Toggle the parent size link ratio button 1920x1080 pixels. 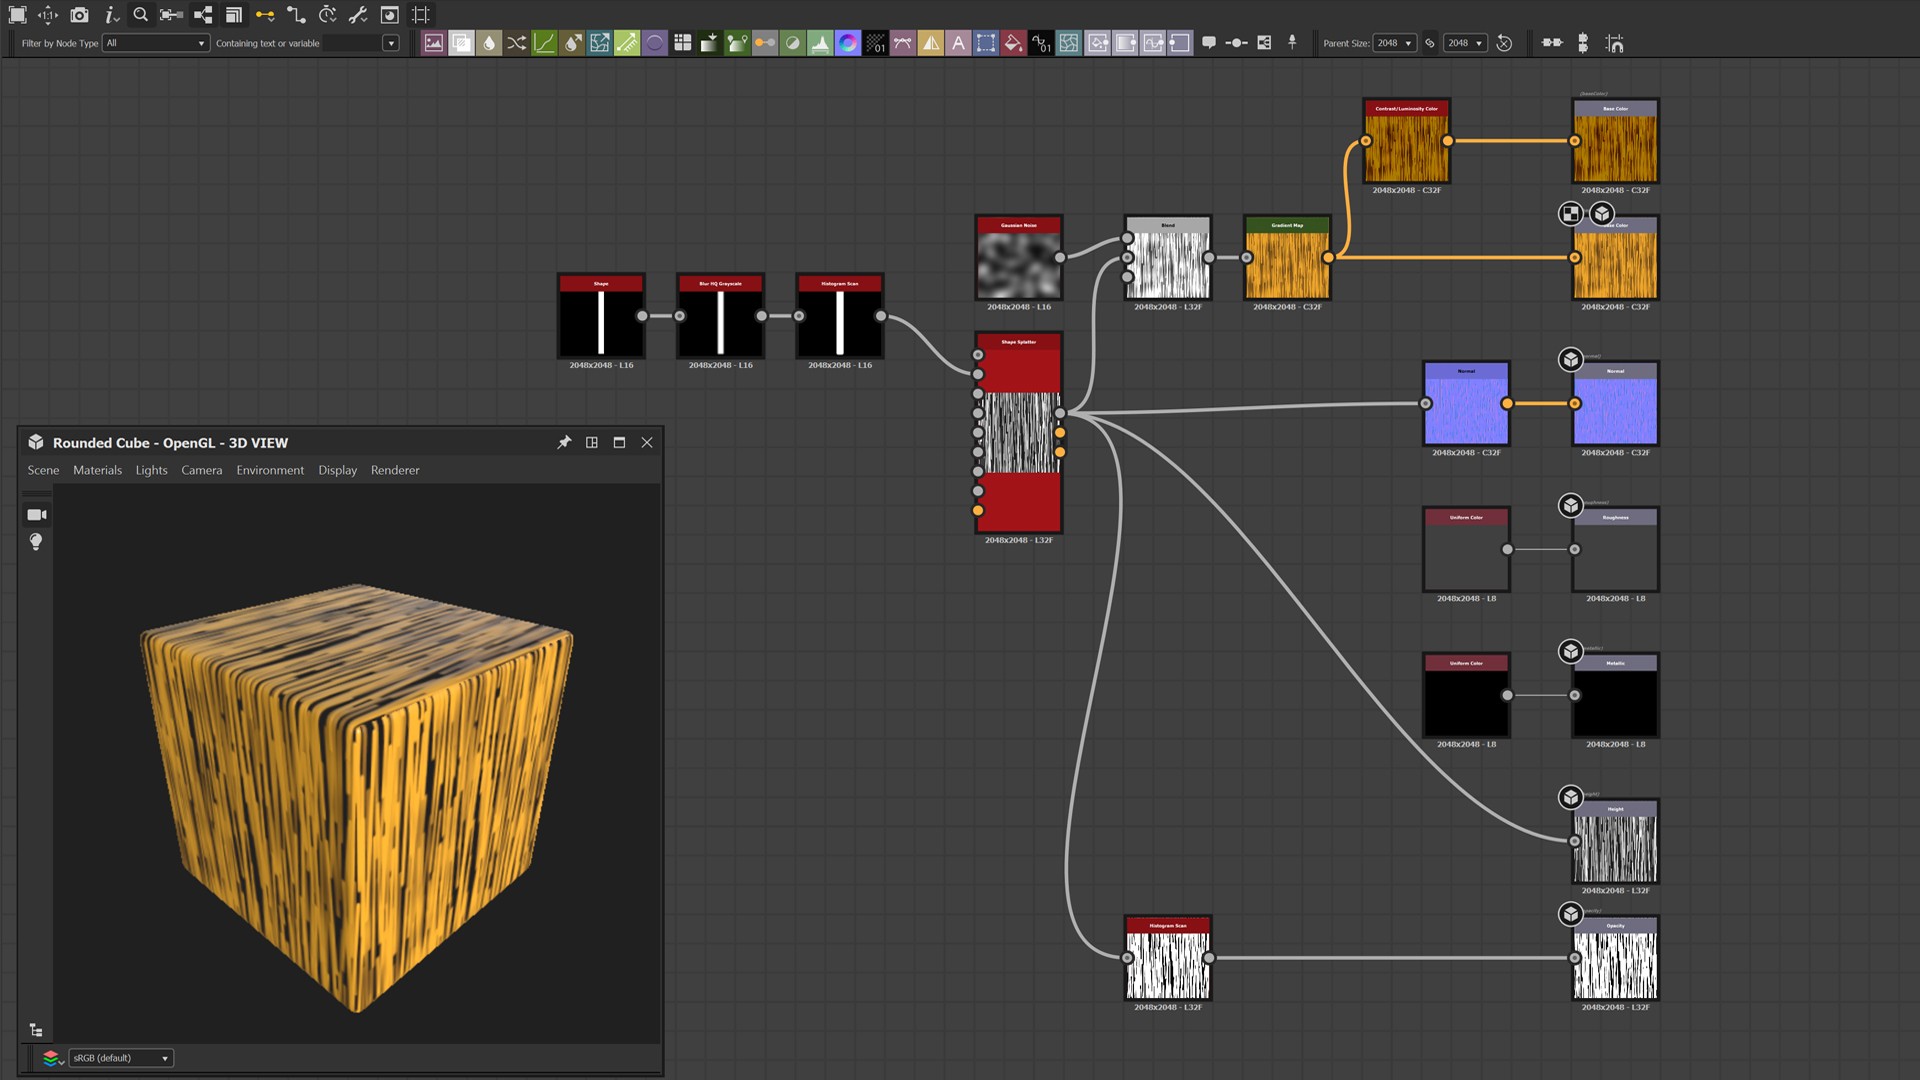[1430, 43]
